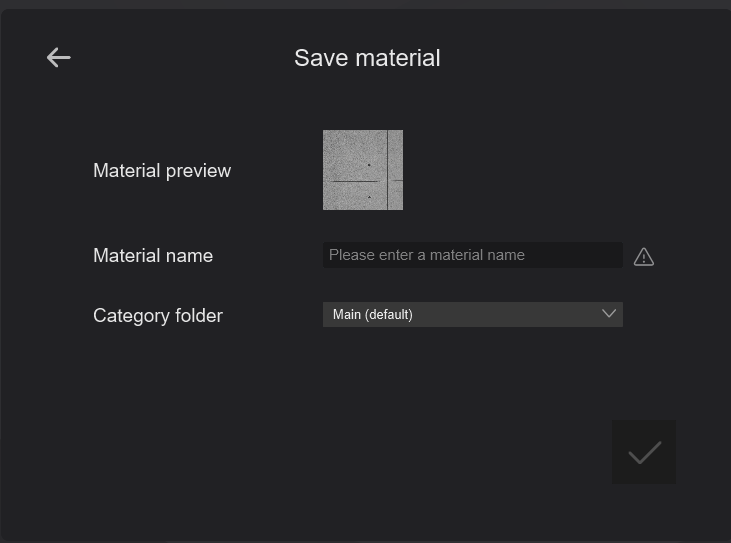Select the 'Main (default)' dropdown text
This screenshot has width=731, height=543.
(373, 314)
